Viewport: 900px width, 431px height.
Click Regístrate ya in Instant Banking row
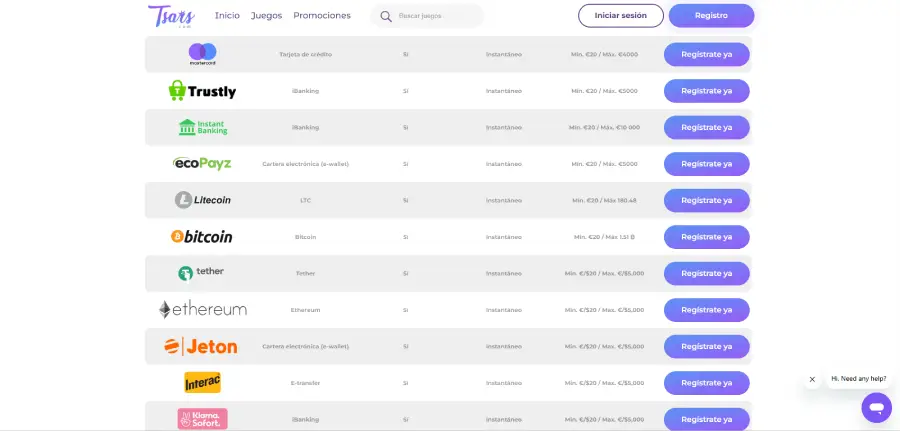pos(707,127)
